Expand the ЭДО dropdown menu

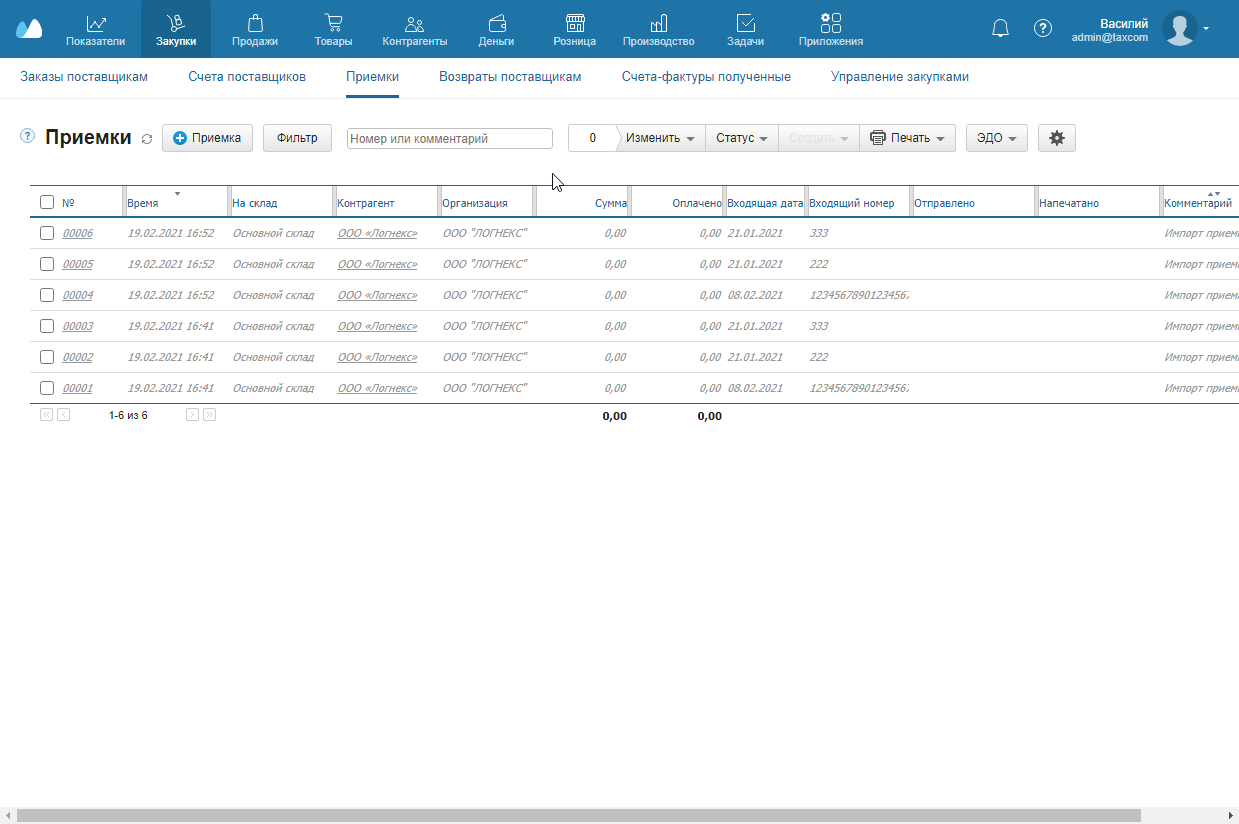pyautogui.click(x=996, y=138)
